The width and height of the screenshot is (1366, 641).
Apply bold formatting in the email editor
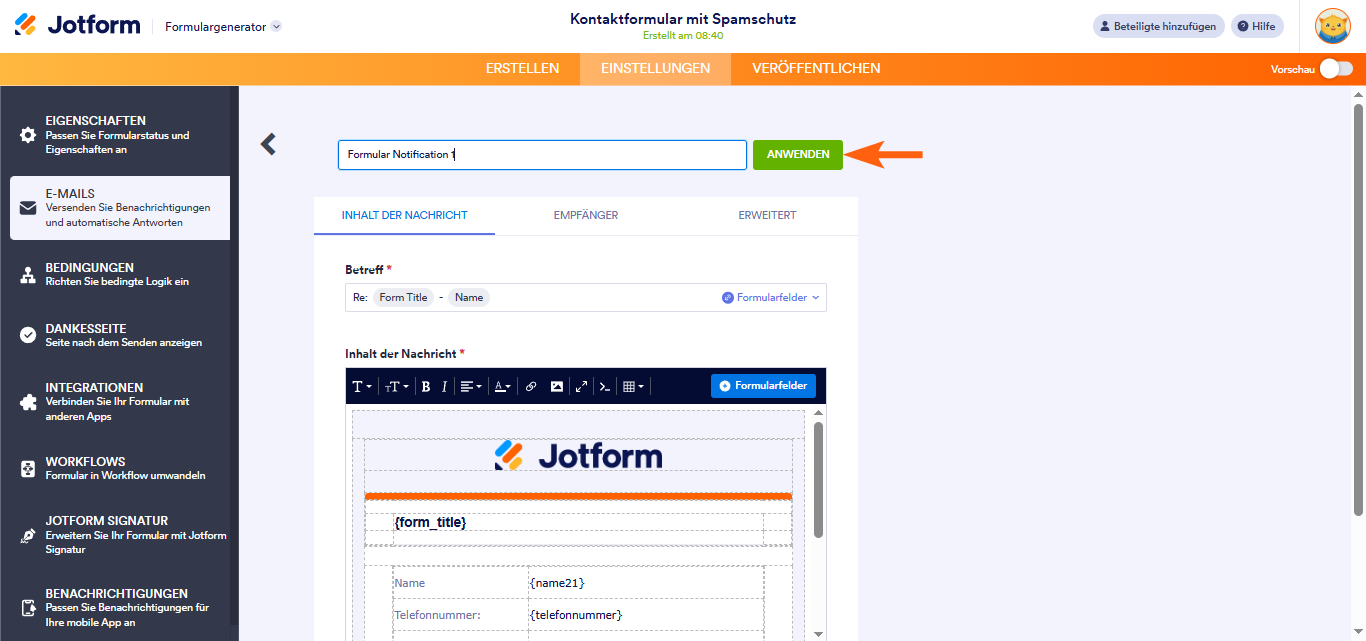click(x=425, y=385)
